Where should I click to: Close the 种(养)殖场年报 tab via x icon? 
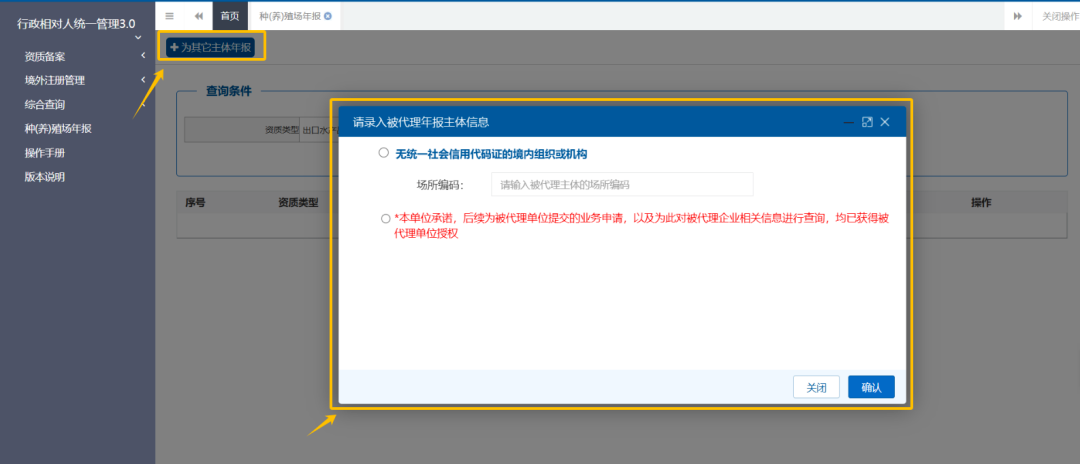coord(328,16)
